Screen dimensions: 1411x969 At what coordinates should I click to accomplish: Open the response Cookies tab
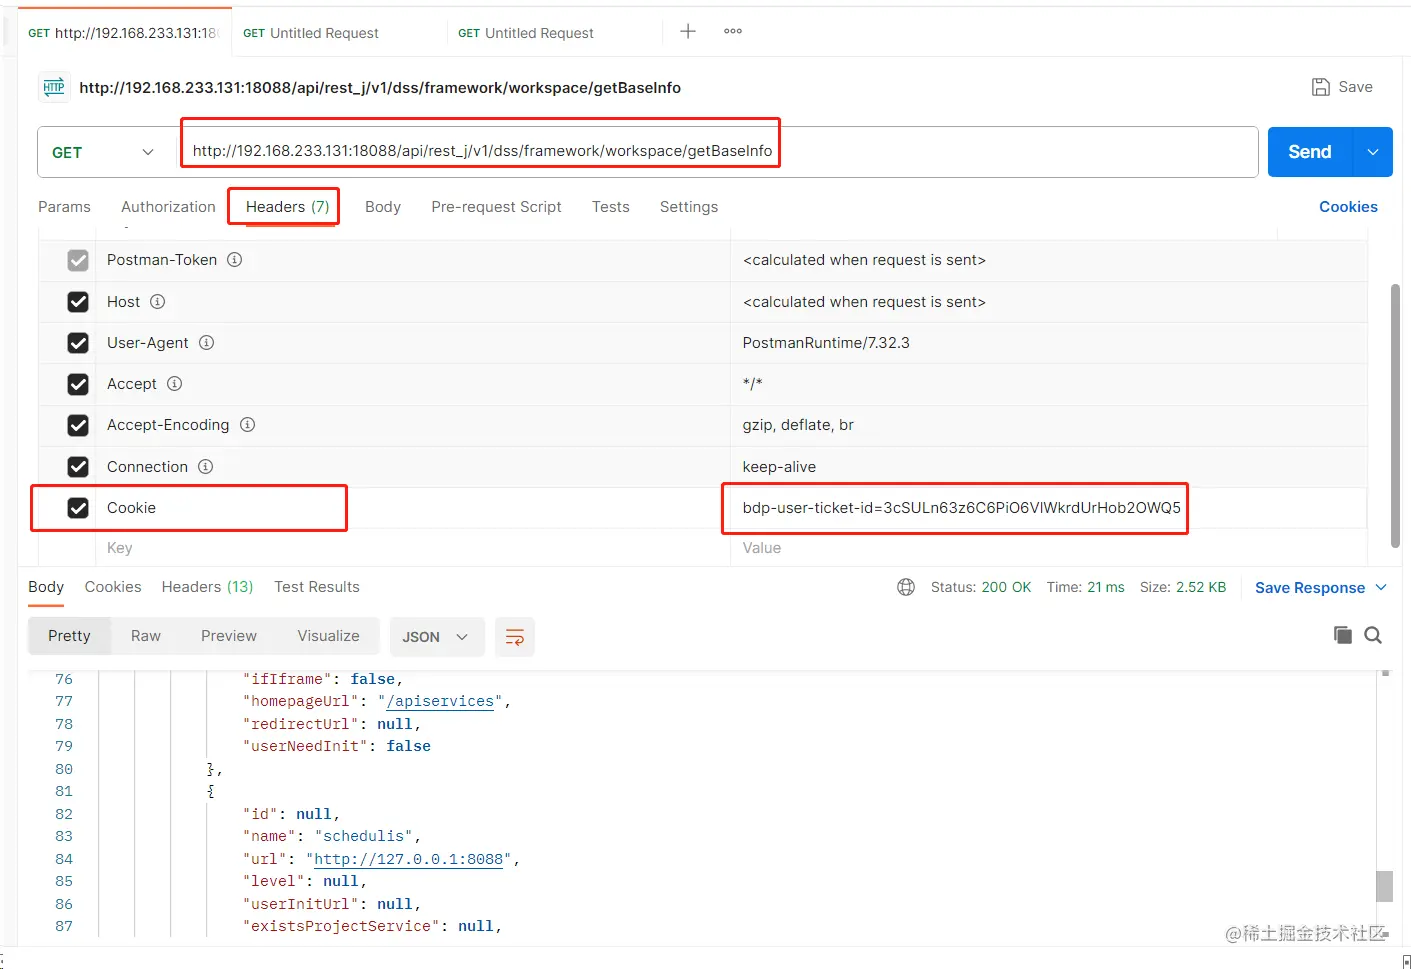[x=113, y=587]
